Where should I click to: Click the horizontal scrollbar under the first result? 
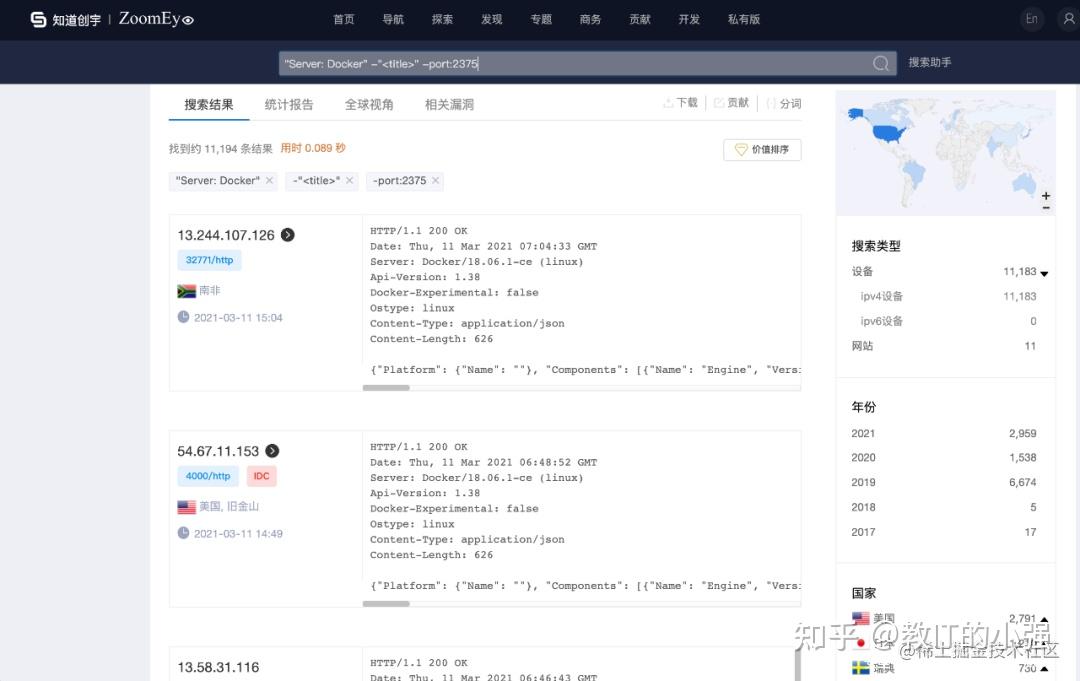tap(387, 387)
